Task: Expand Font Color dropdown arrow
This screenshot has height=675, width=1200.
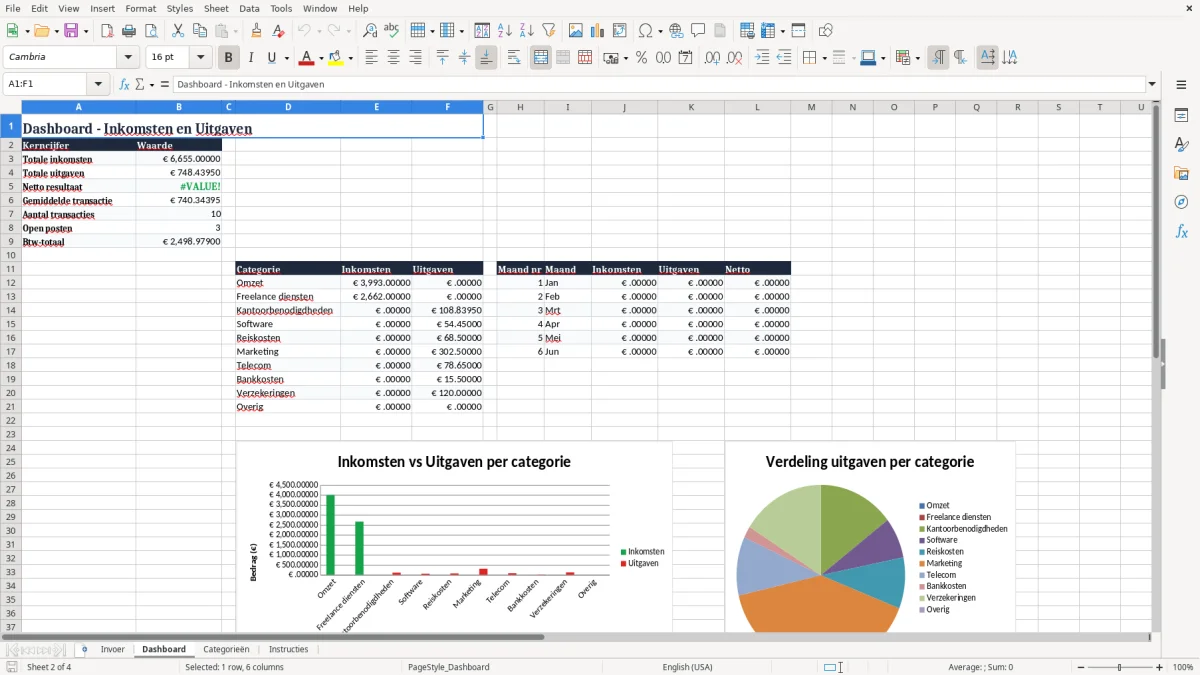Action: coord(321,58)
